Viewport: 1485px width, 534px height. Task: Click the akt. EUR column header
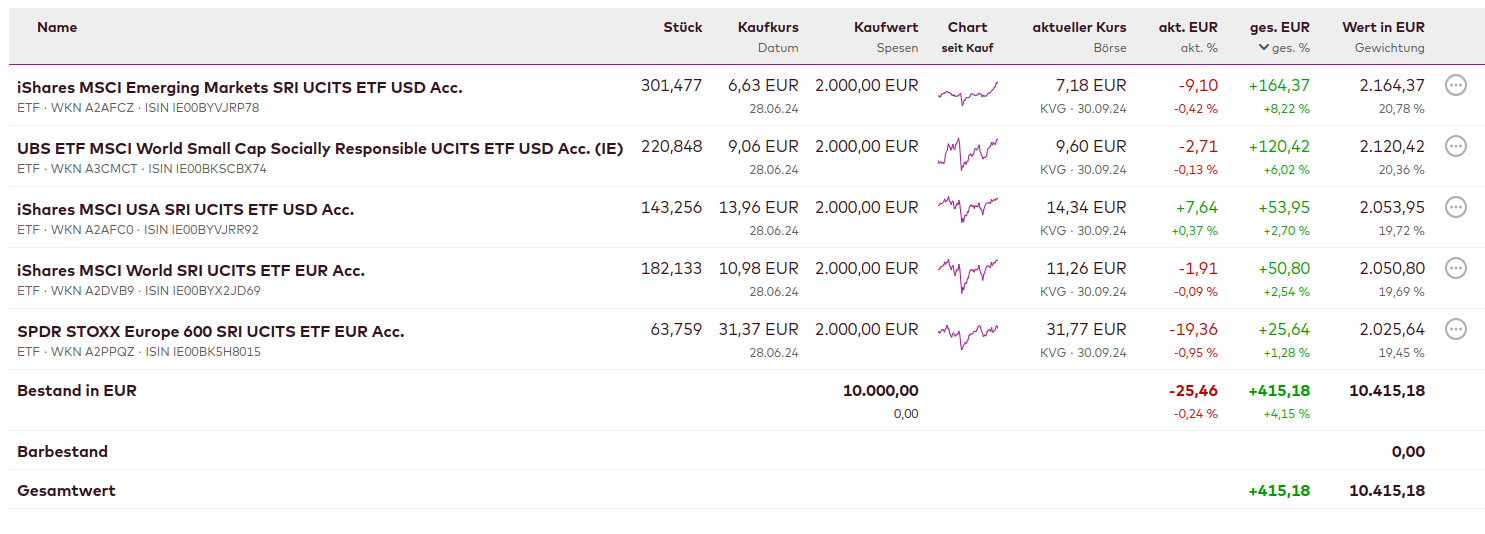(x=1188, y=28)
